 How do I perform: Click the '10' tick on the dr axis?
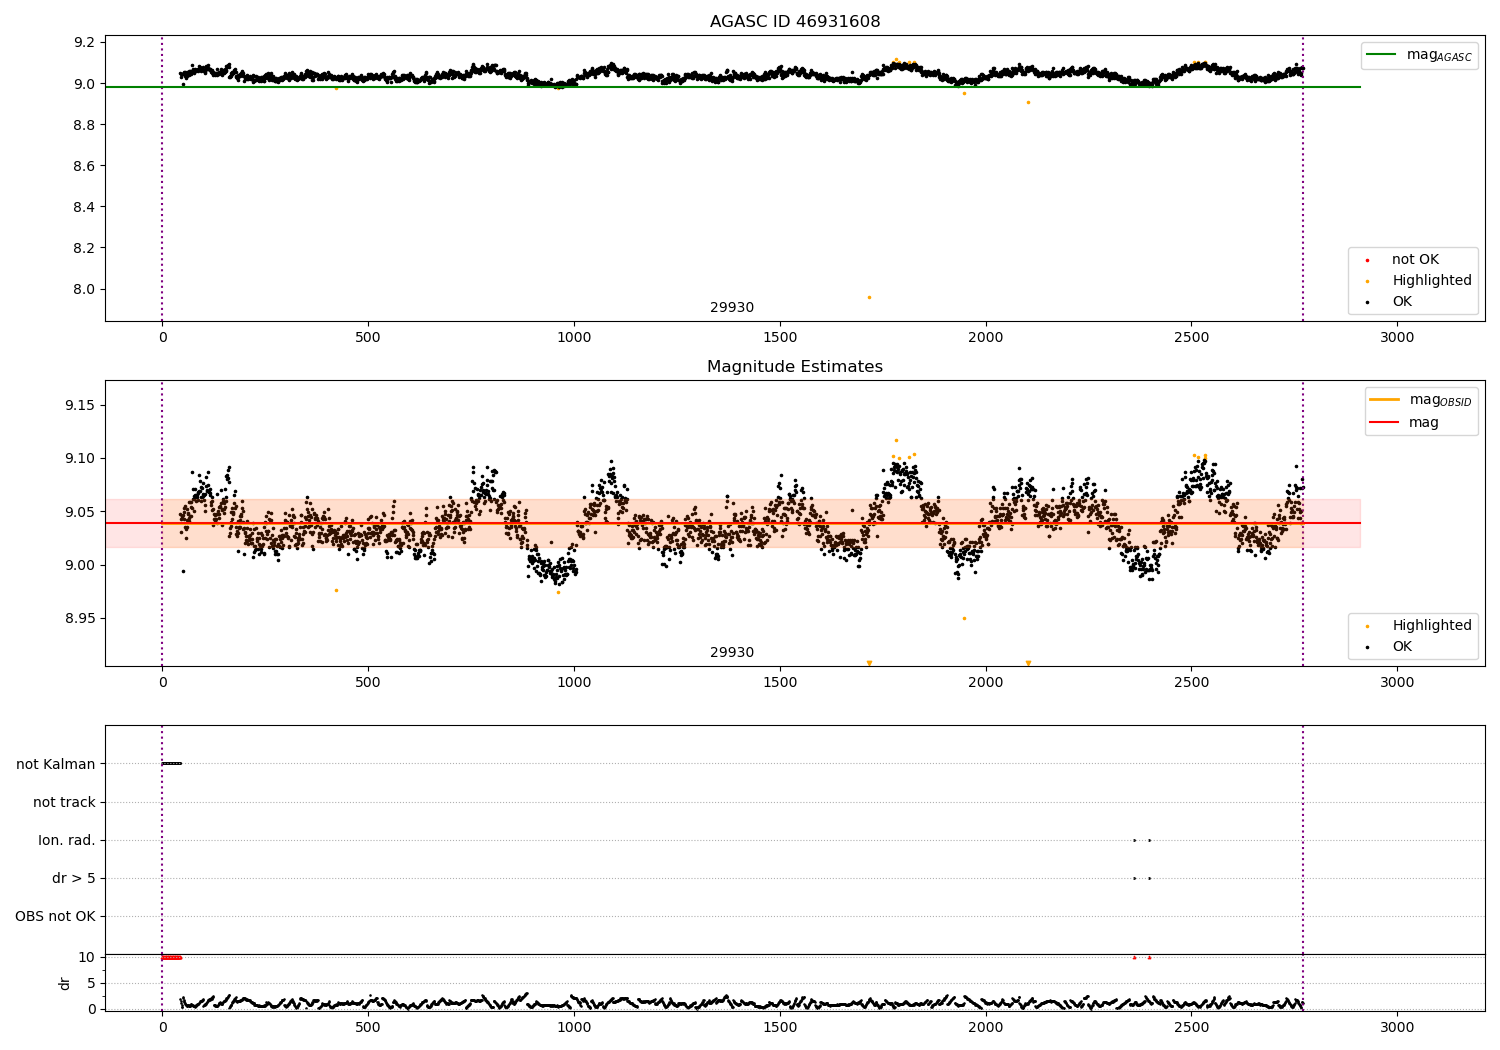tap(86, 958)
